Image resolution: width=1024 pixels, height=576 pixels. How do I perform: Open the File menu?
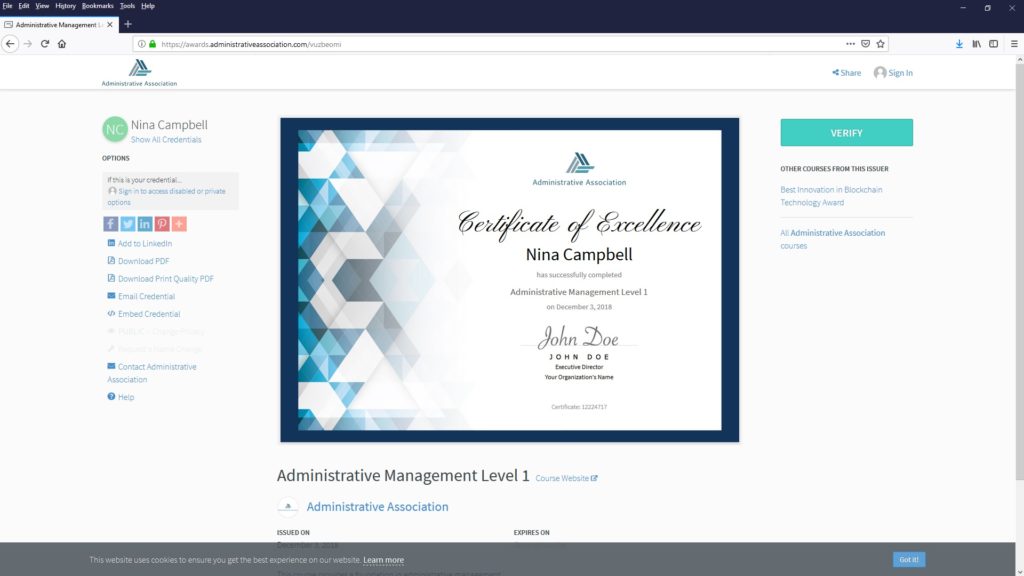[x=7, y=6]
